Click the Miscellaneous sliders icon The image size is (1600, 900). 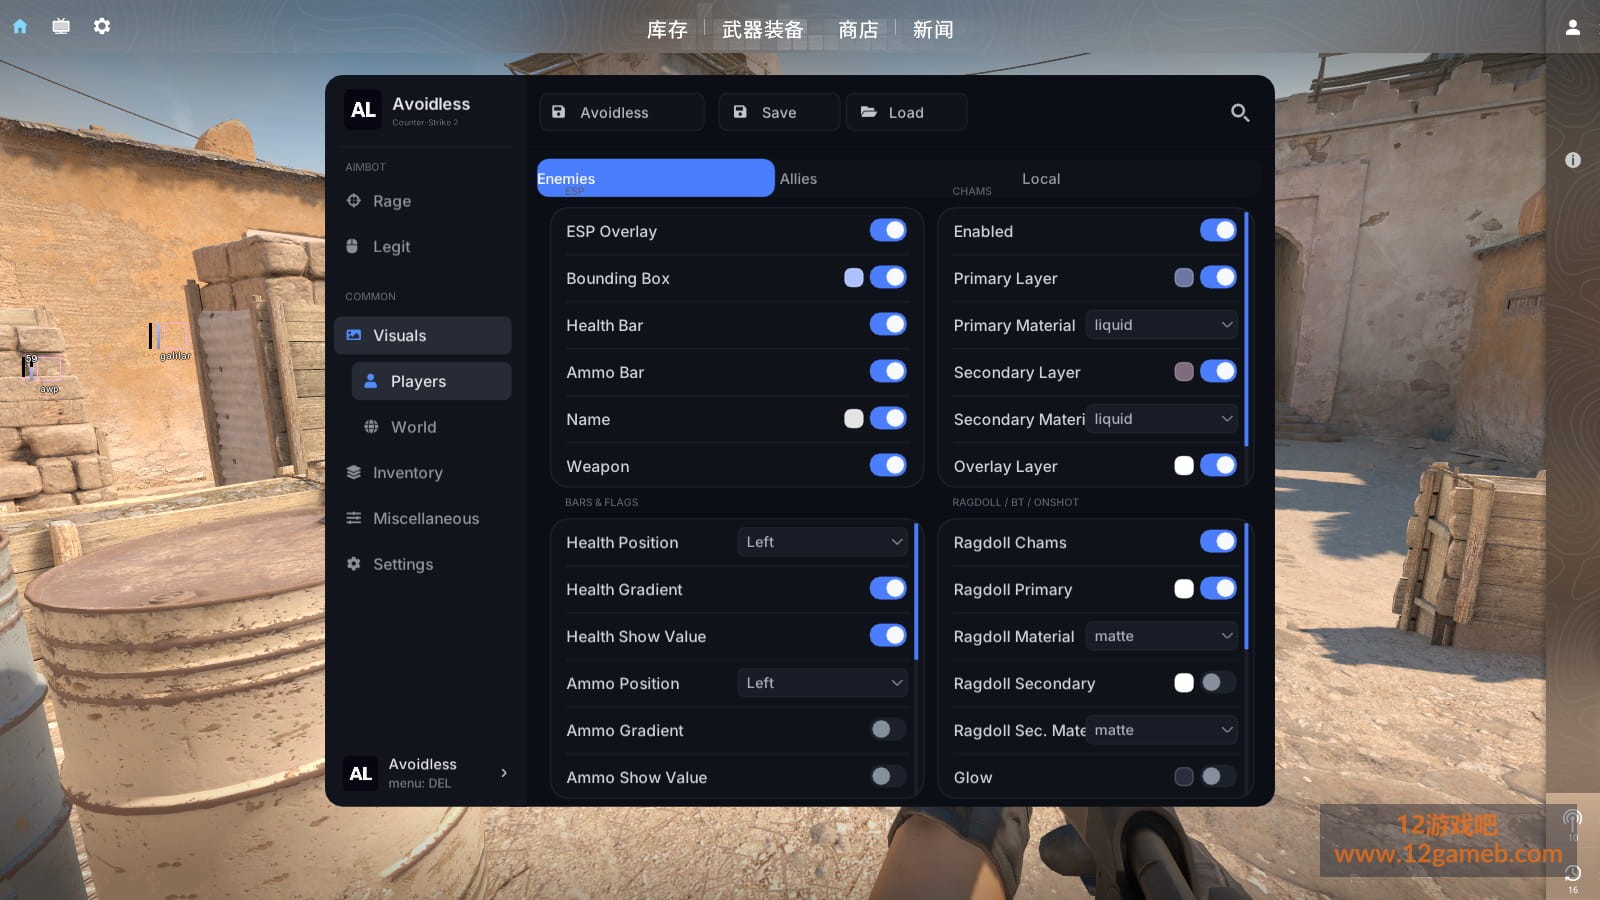[353, 518]
